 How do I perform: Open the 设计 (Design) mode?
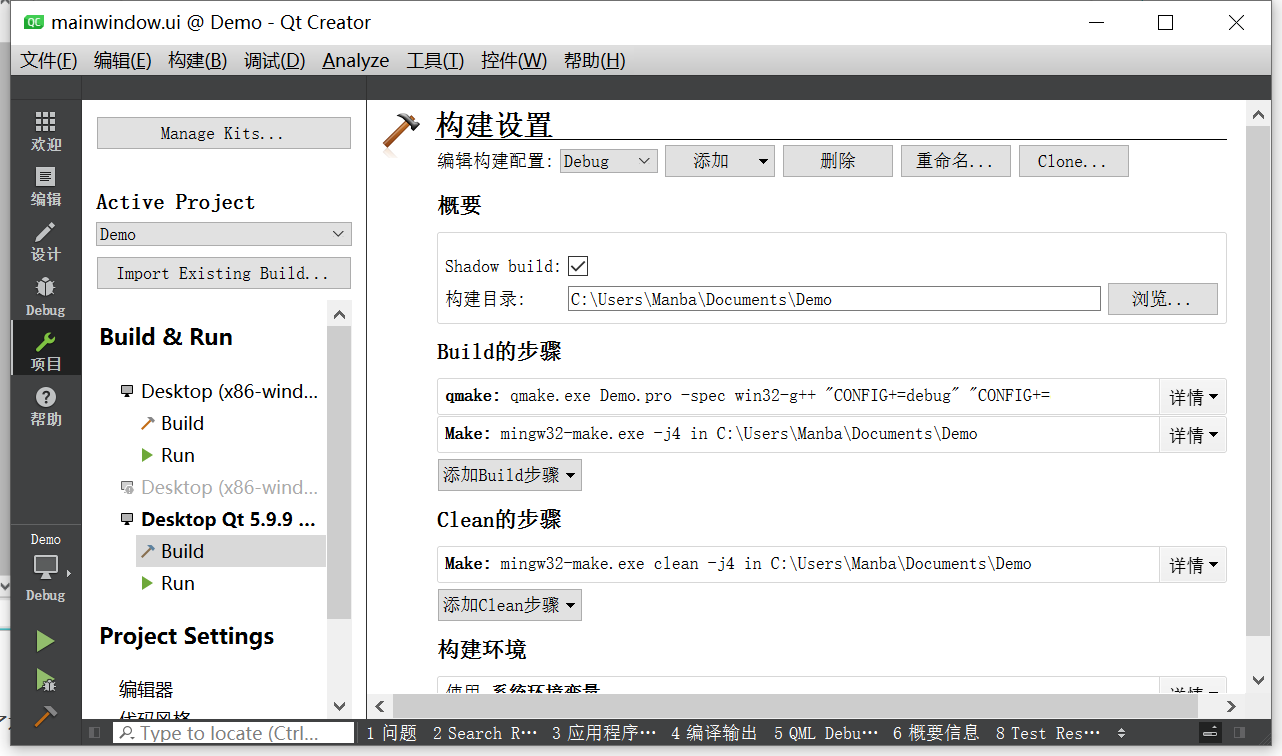pos(45,241)
